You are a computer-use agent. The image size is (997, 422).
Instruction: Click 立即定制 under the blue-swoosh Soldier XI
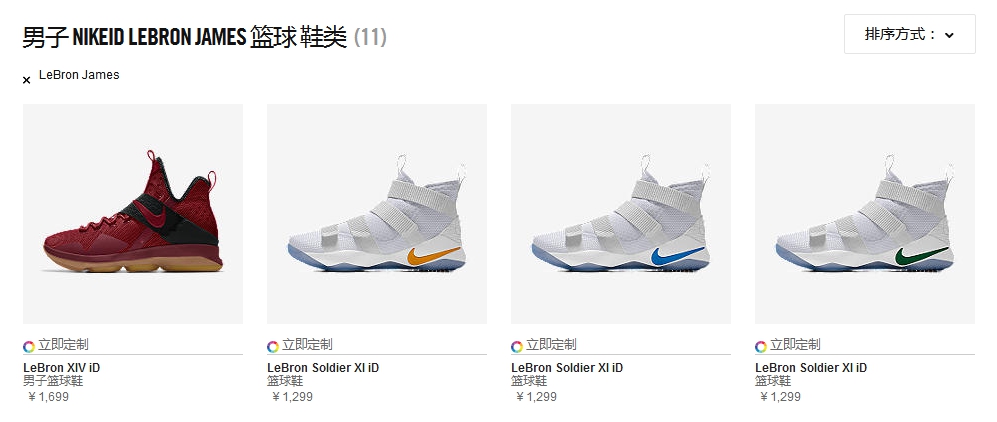click(551, 345)
